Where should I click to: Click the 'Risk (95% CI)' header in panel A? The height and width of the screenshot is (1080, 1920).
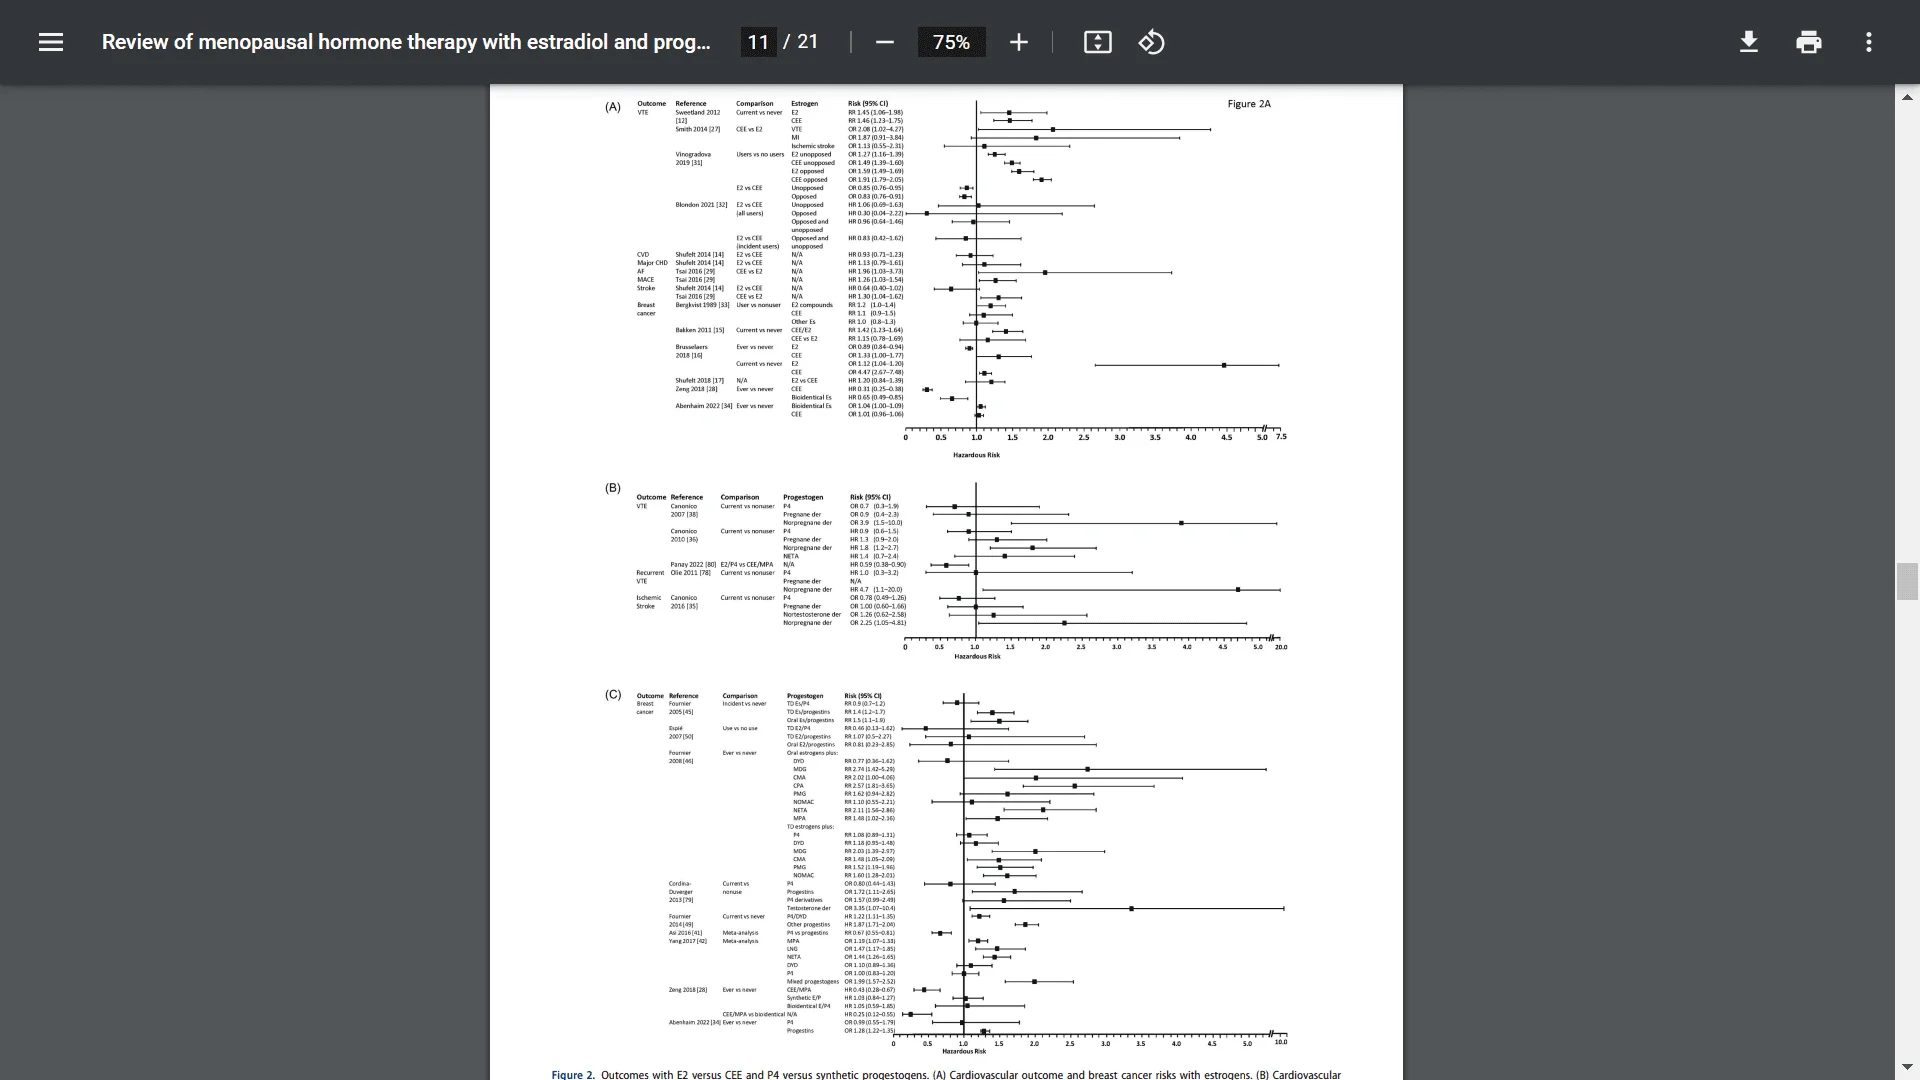click(868, 104)
